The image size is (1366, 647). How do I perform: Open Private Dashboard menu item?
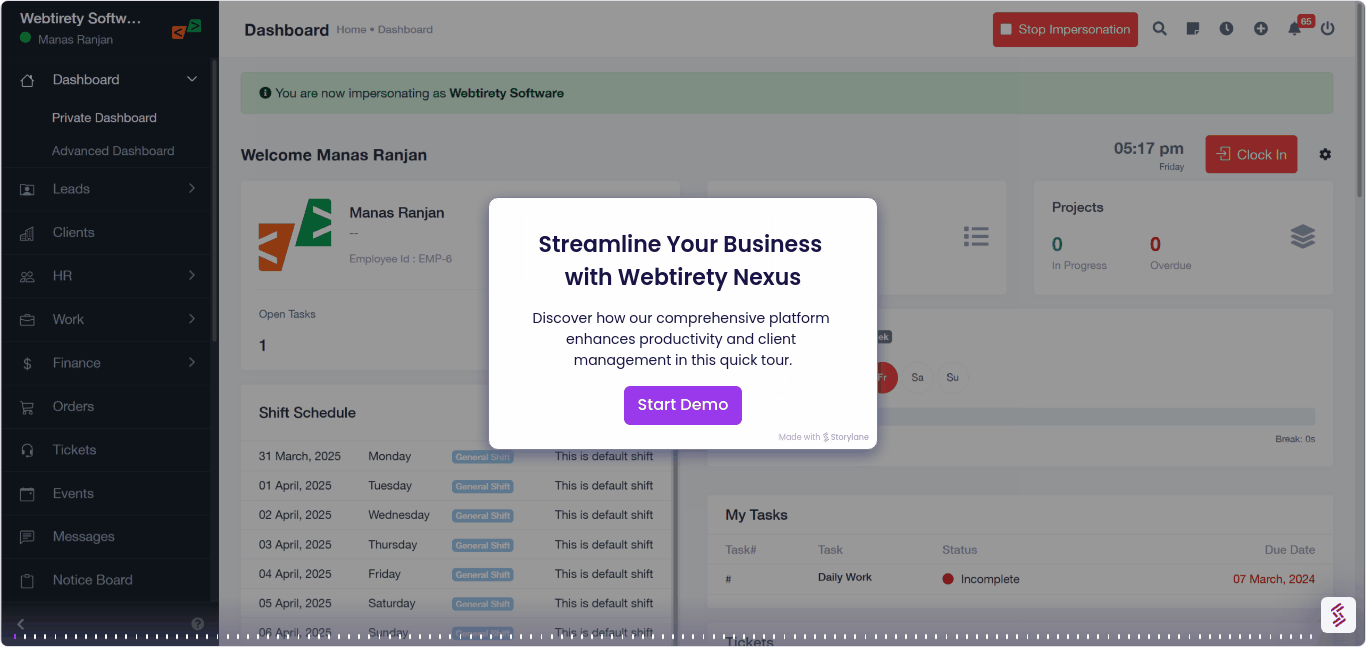[x=104, y=118]
